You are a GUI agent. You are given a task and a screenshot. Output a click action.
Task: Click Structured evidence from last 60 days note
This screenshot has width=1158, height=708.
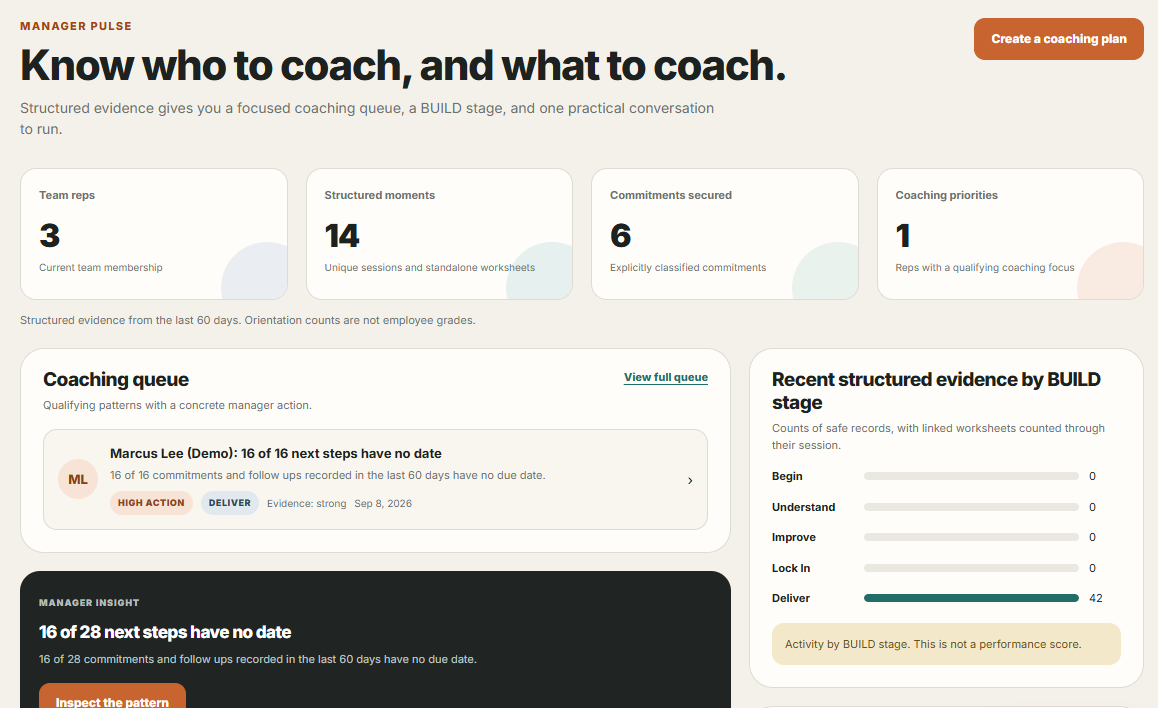click(247, 320)
